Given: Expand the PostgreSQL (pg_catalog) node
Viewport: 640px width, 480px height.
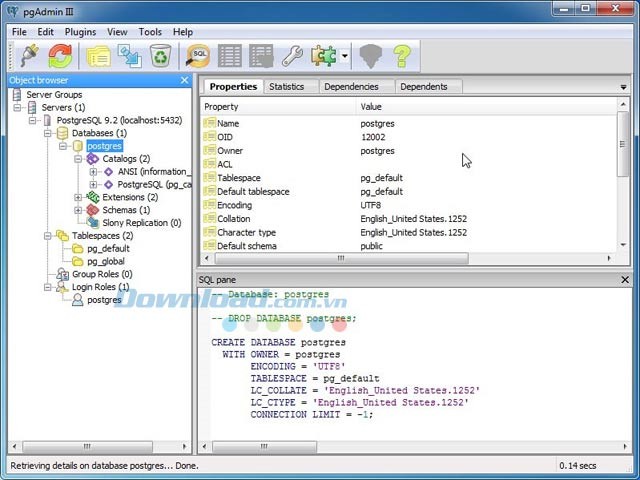Looking at the screenshot, I should point(93,184).
